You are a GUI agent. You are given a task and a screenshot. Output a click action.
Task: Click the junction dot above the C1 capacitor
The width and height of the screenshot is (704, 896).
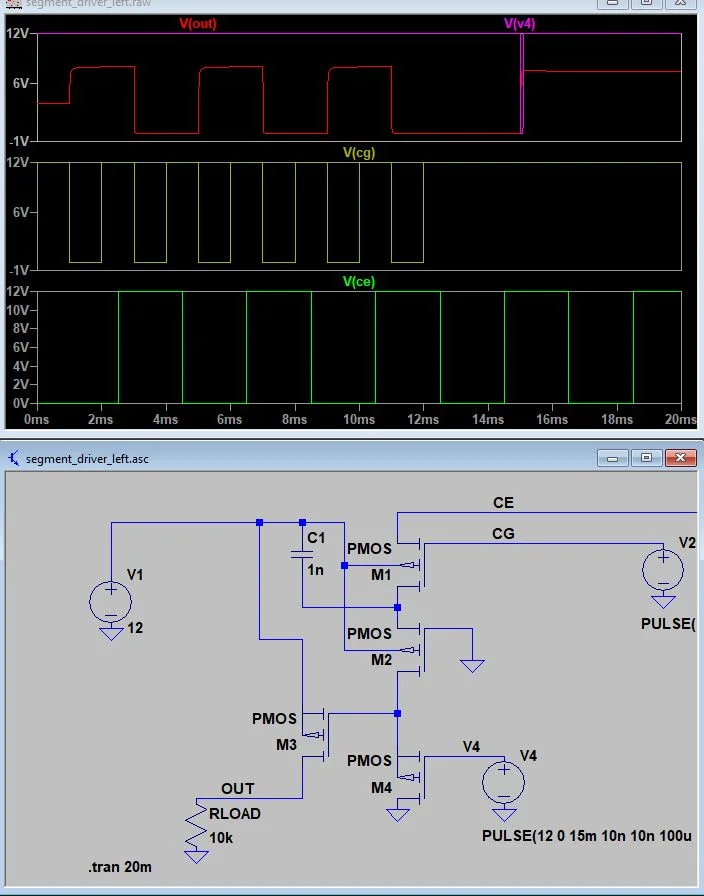click(x=302, y=522)
